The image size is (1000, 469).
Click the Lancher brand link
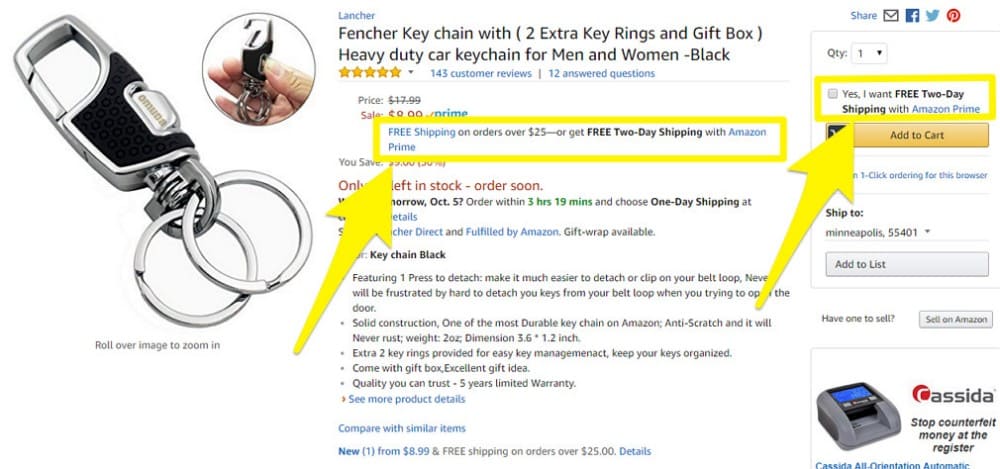tap(356, 16)
